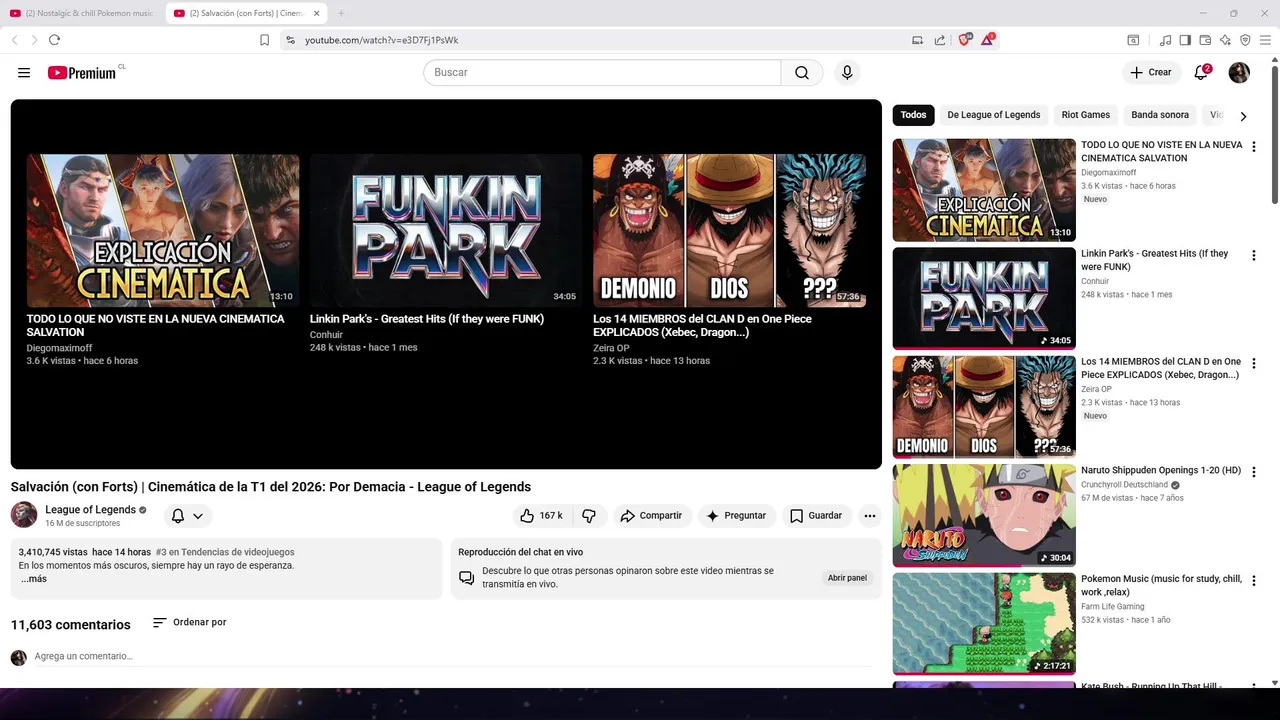This screenshot has height=720, width=1280.
Task: Click Crunchyroll Deutschland channel name
Action: pyautogui.click(x=1125, y=485)
